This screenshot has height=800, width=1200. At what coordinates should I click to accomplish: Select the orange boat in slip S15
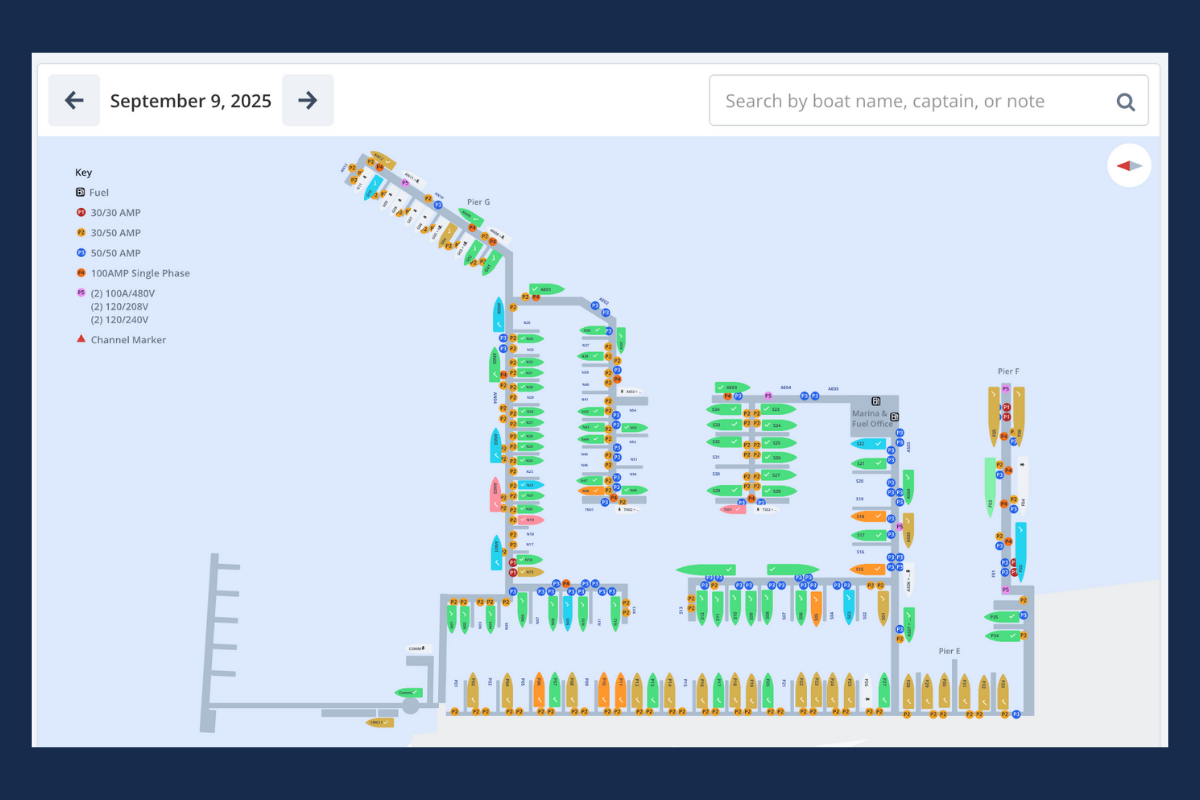tap(868, 569)
